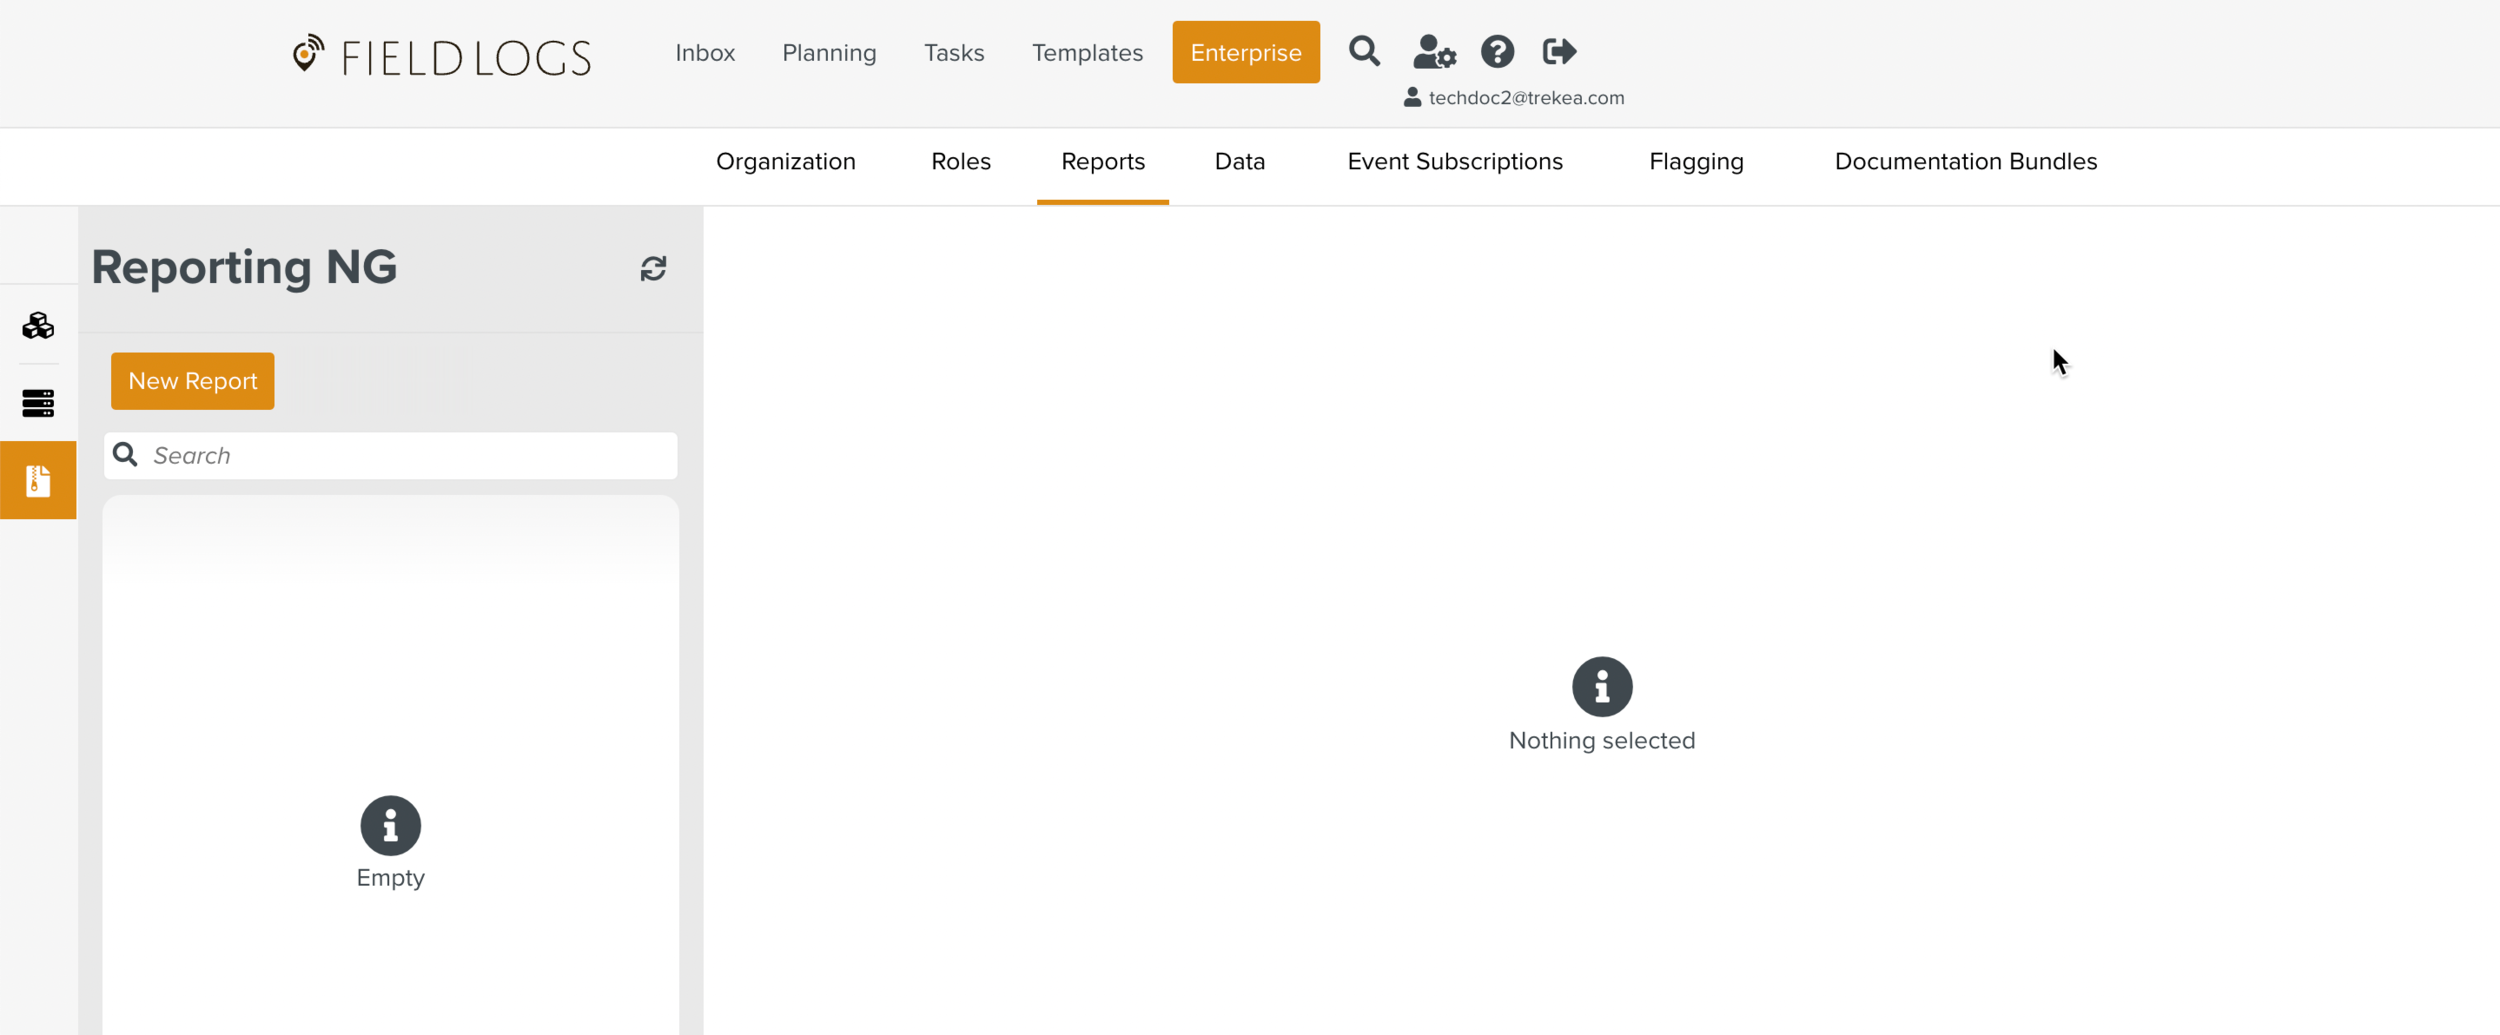Switch to the Roles tab
This screenshot has width=2500, height=1035.
tap(960, 162)
